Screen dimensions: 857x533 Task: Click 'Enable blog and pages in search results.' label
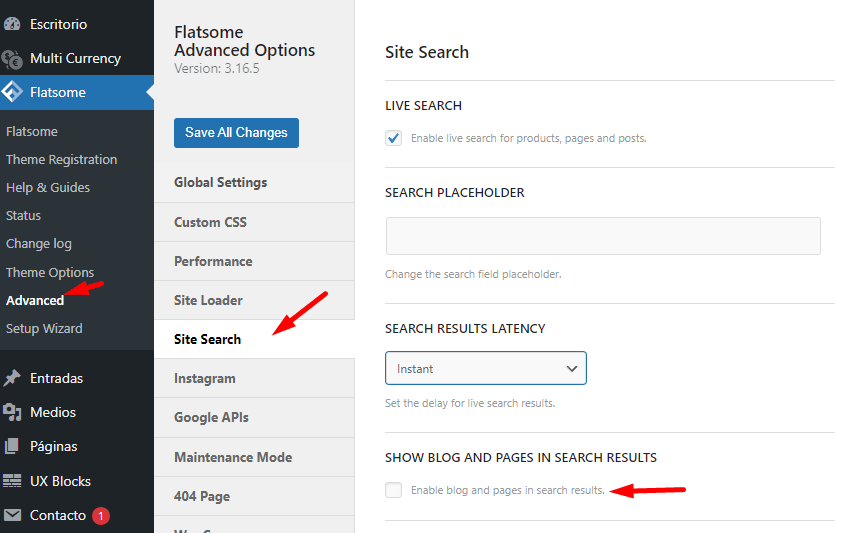[x=508, y=490]
